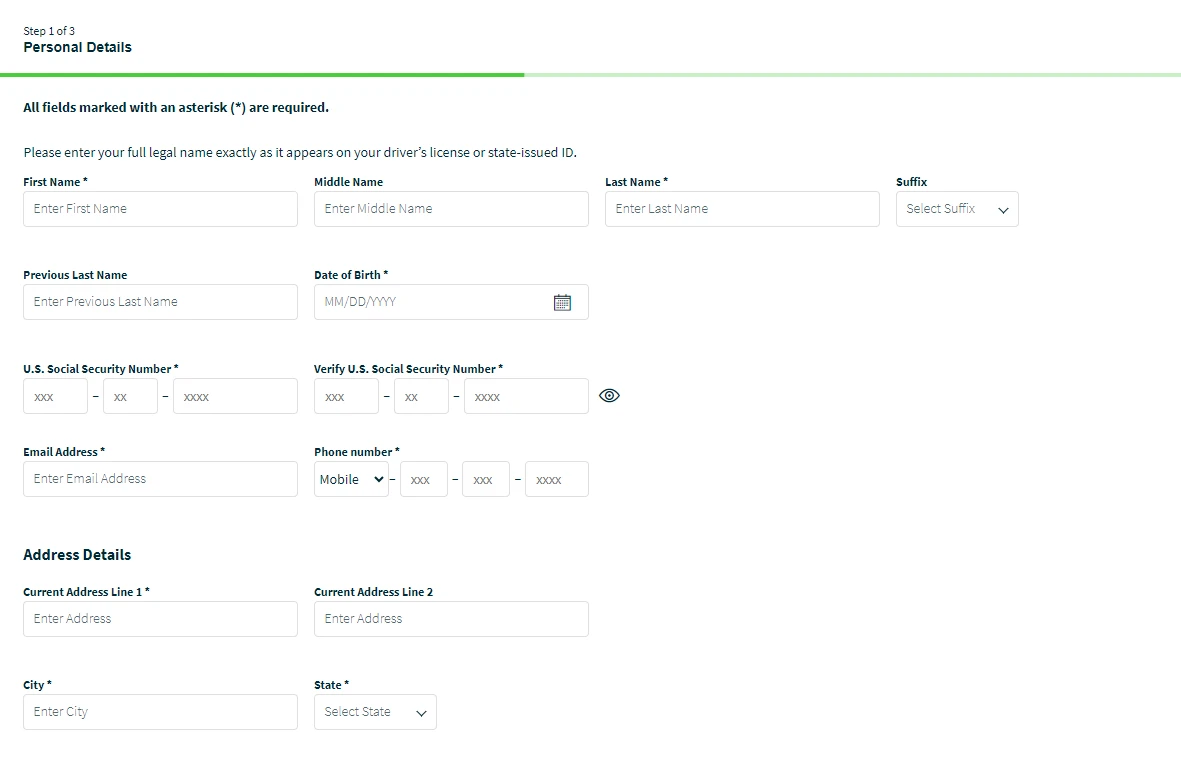The height and width of the screenshot is (760, 1181).
Task: Click the Enter First Name field
Action: click(160, 208)
